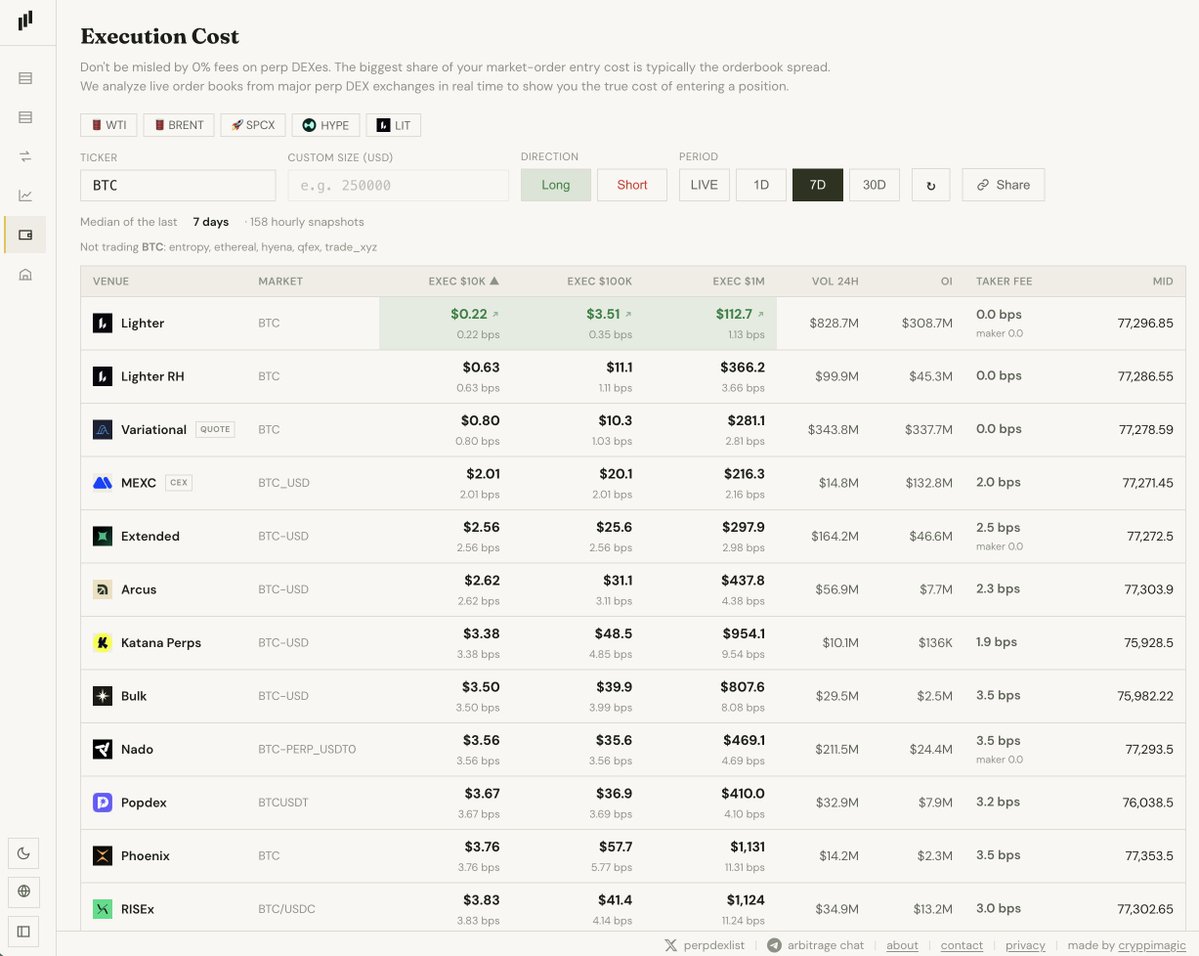Select the HYPE ticker chip
This screenshot has width=1199, height=956.
coord(326,125)
